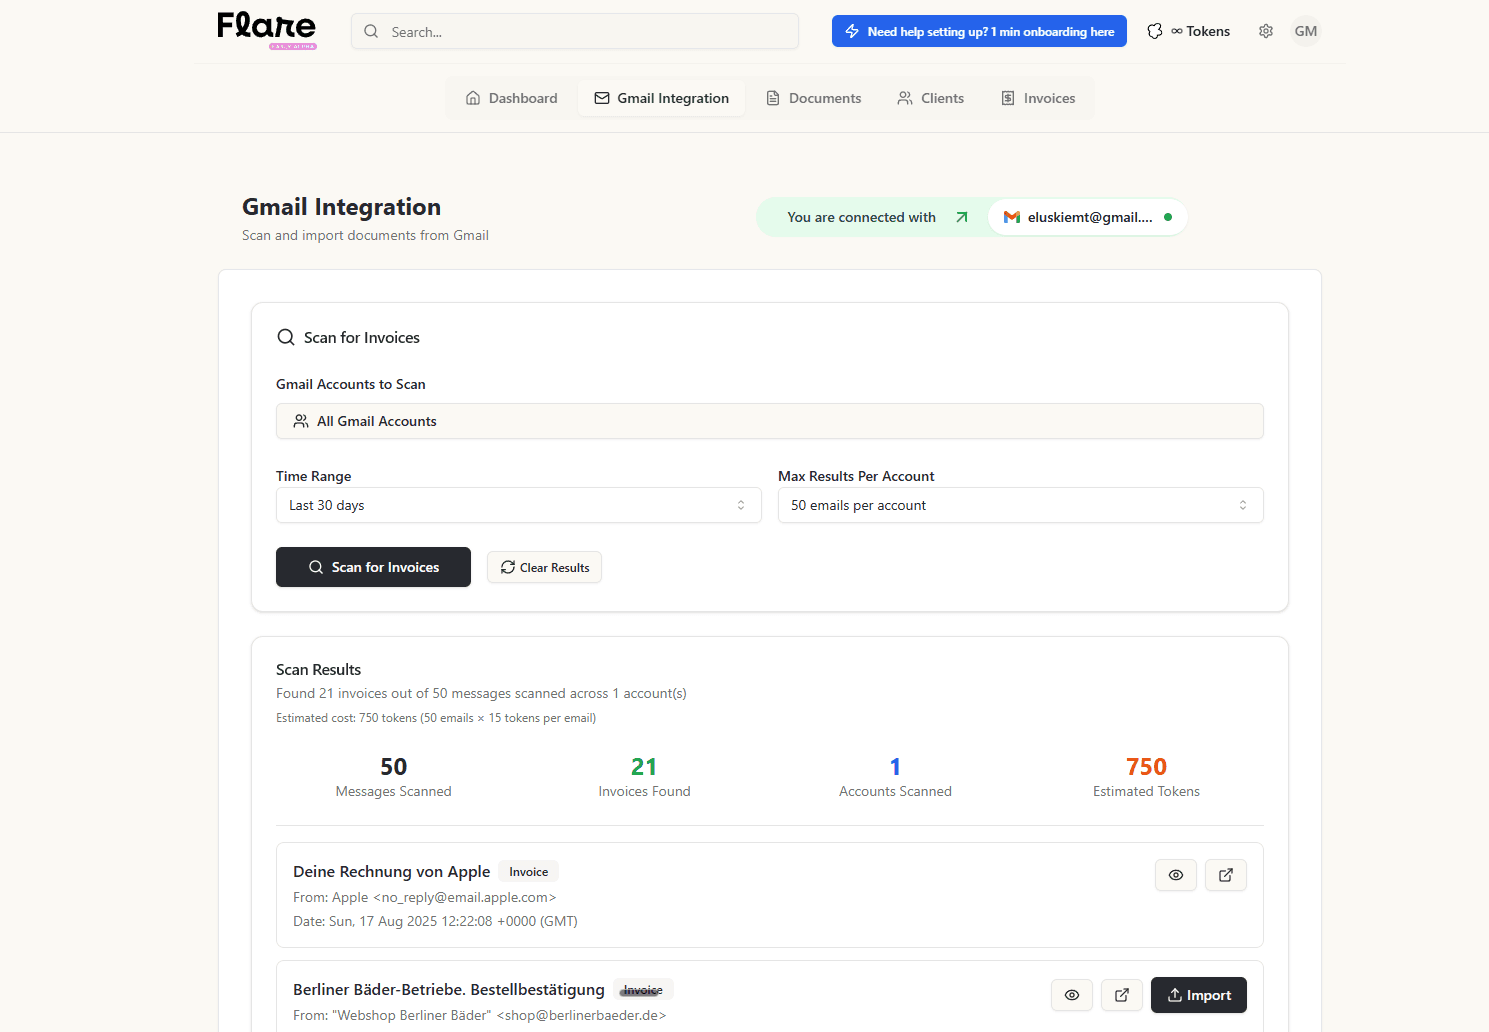The height and width of the screenshot is (1032, 1489).
Task: Click the lightning bolt icon in onboarding button
Action: click(x=852, y=31)
